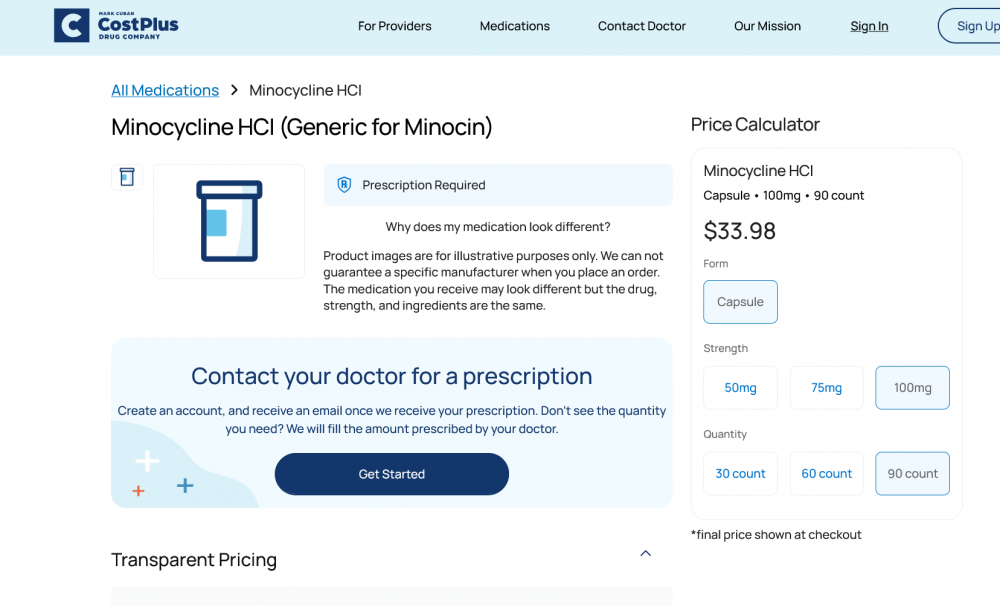The height and width of the screenshot is (606, 1000).
Task: Click the breadcrumb arrow separator
Action: [x=234, y=90]
